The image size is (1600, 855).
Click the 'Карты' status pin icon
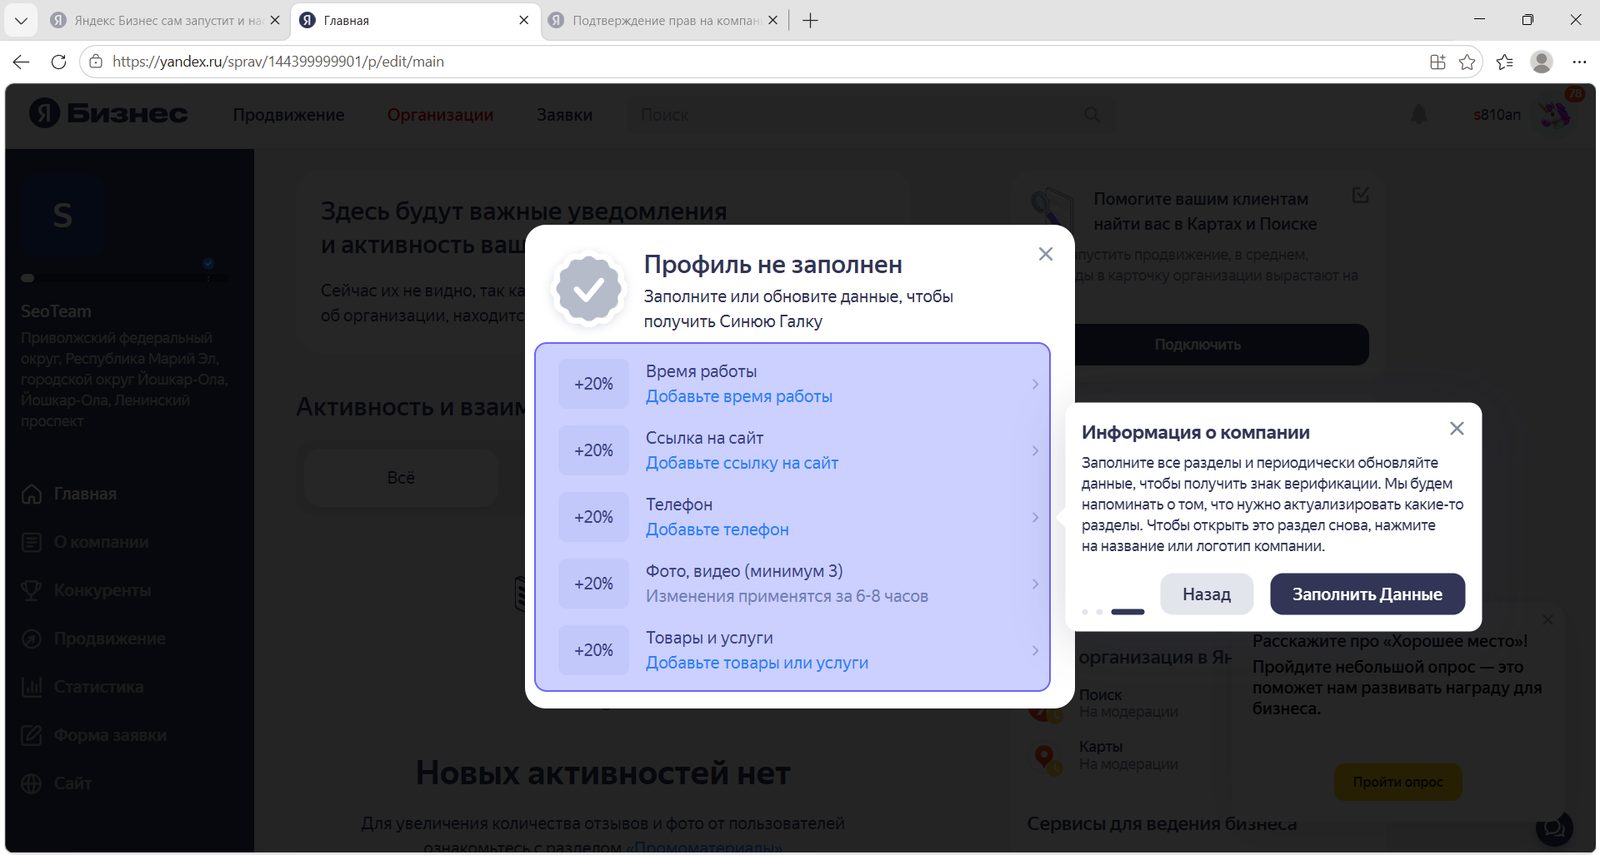[x=1045, y=757]
